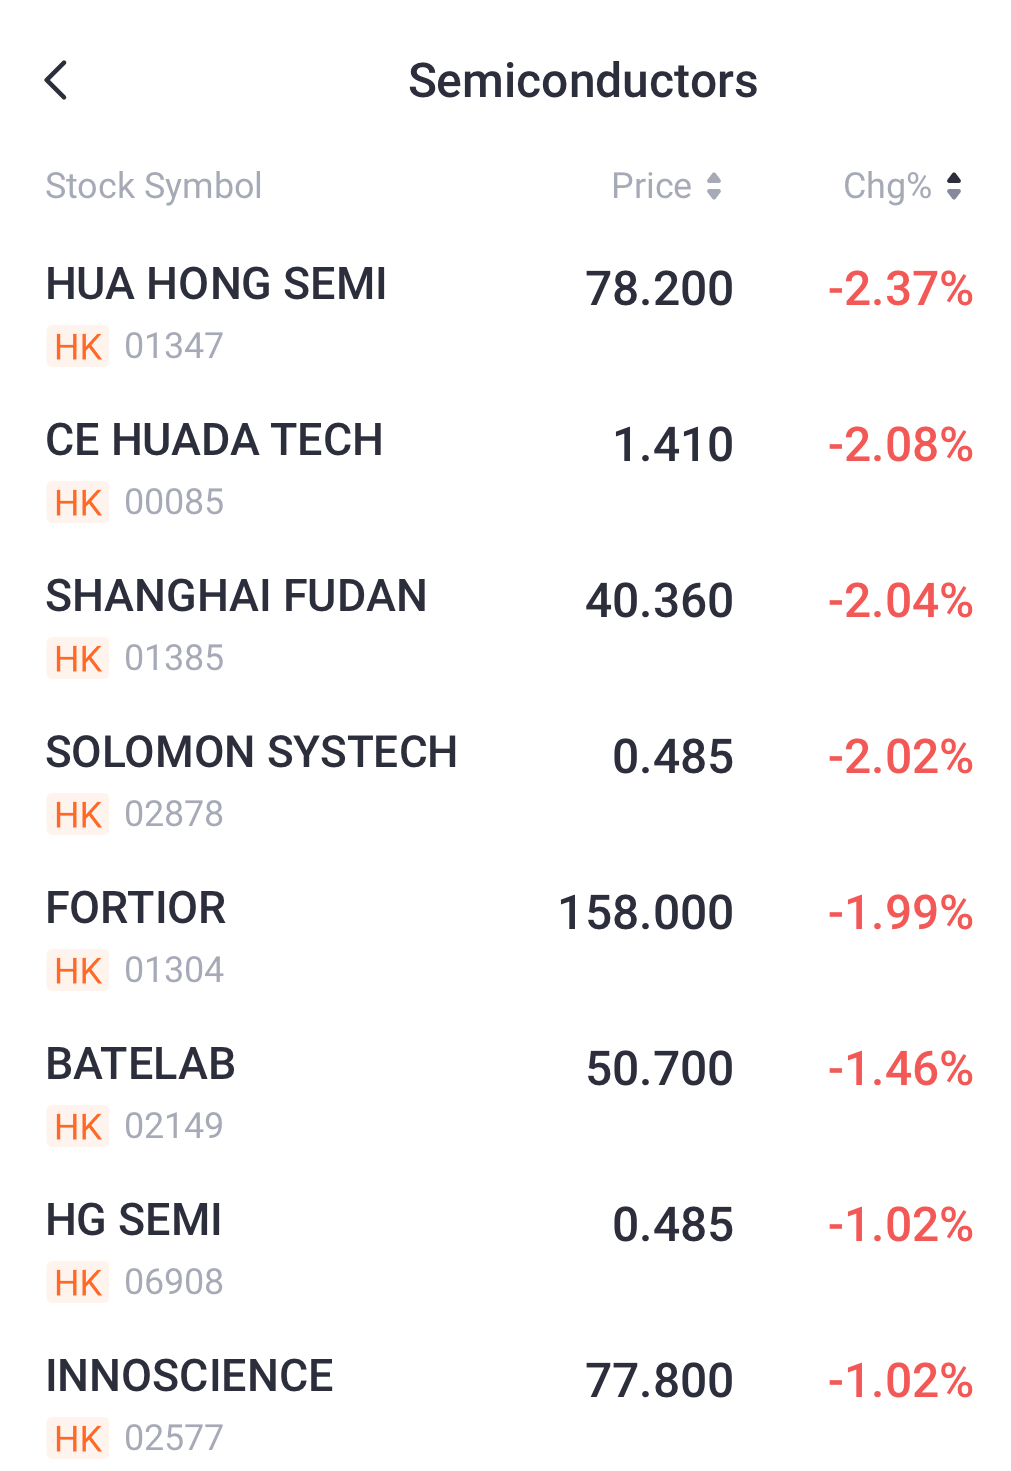Click the Stock Symbol column header
Screen dimensions: 1011x1471
coord(154,186)
